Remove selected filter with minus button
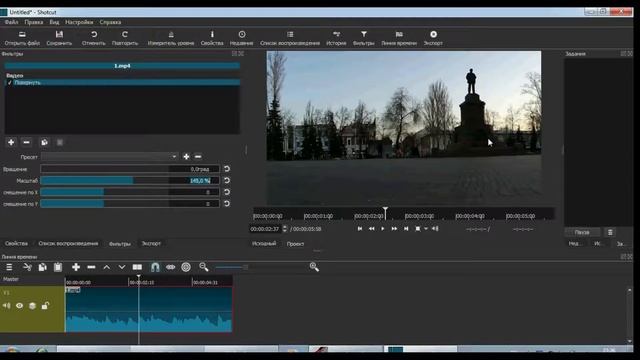 pyautogui.click(x=27, y=142)
